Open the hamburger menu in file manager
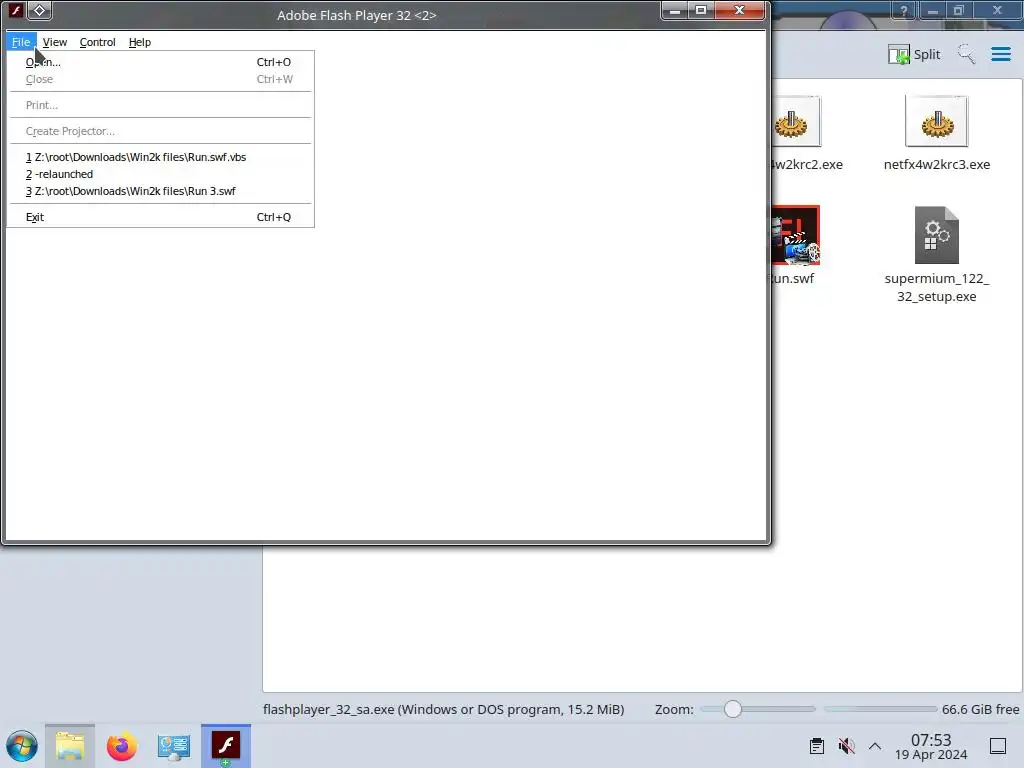 (x=1000, y=54)
